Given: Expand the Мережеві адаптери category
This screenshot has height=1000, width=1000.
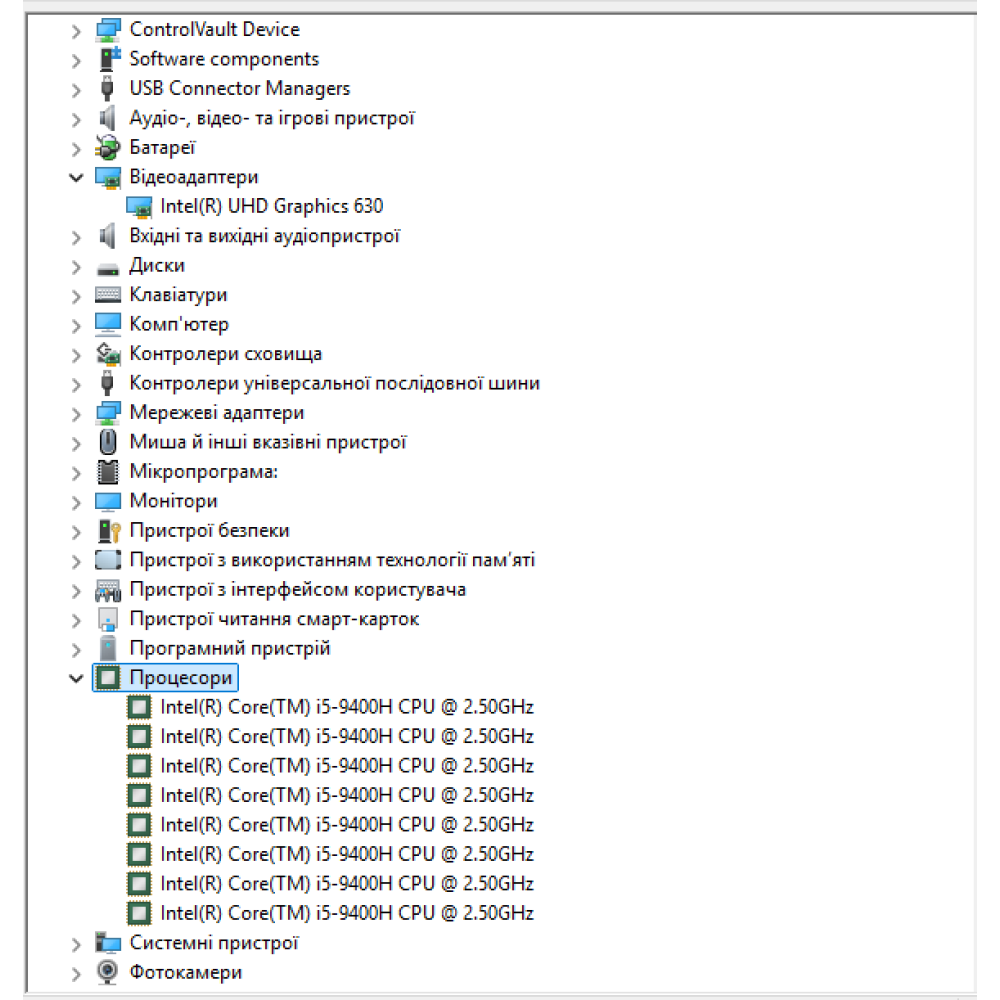Looking at the screenshot, I should 76,413.
